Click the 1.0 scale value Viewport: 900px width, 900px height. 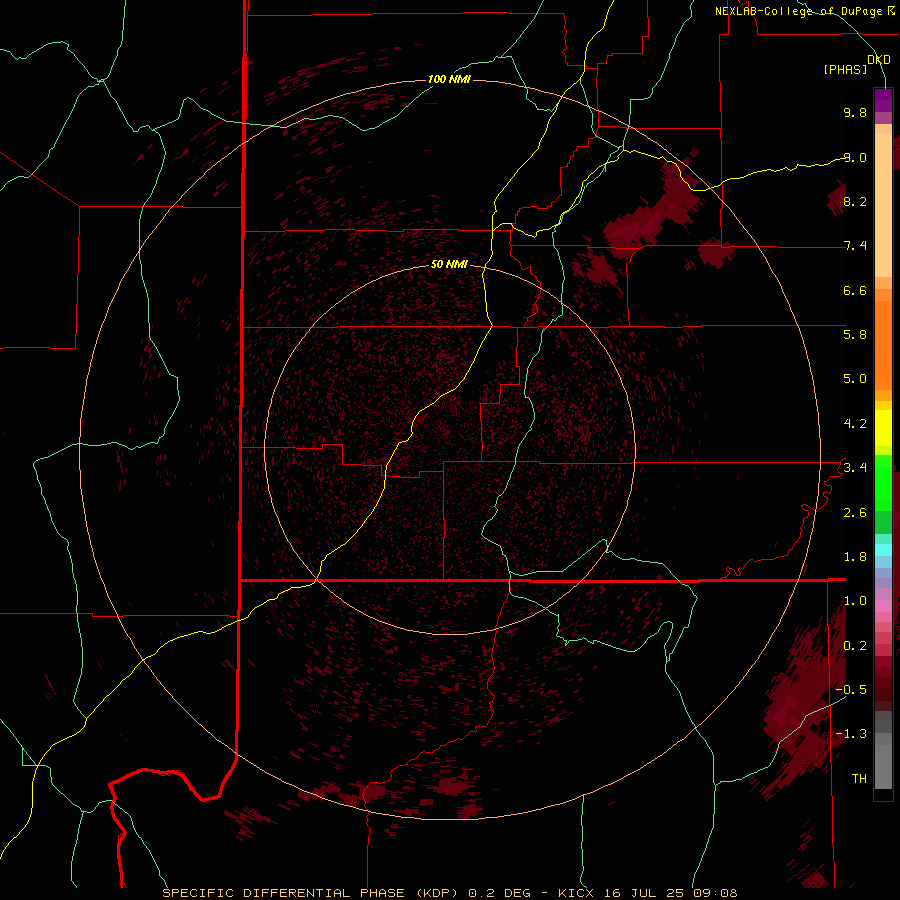[855, 601]
